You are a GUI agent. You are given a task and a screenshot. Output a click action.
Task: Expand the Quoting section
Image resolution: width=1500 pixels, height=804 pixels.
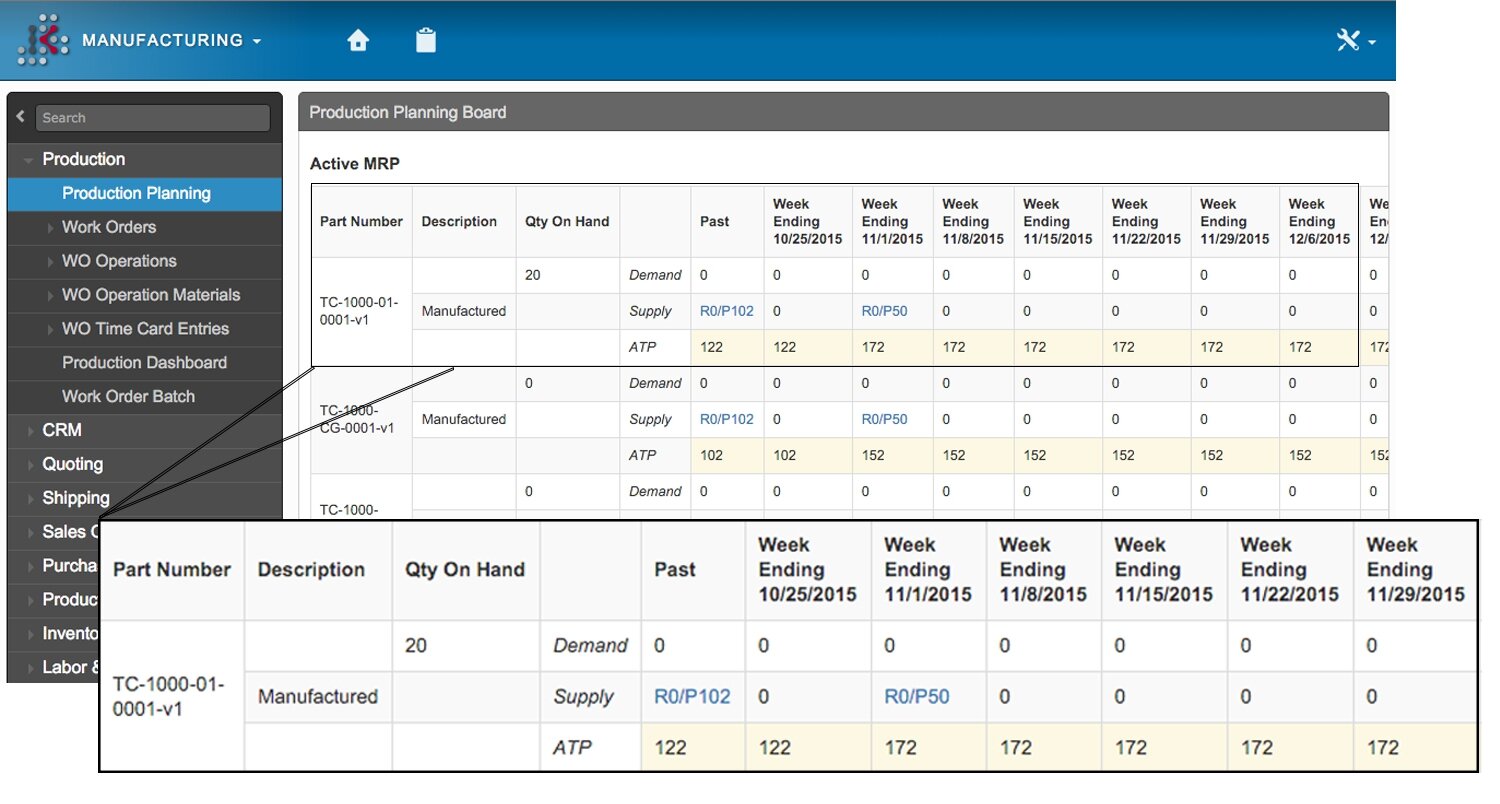pyautogui.click(x=72, y=464)
